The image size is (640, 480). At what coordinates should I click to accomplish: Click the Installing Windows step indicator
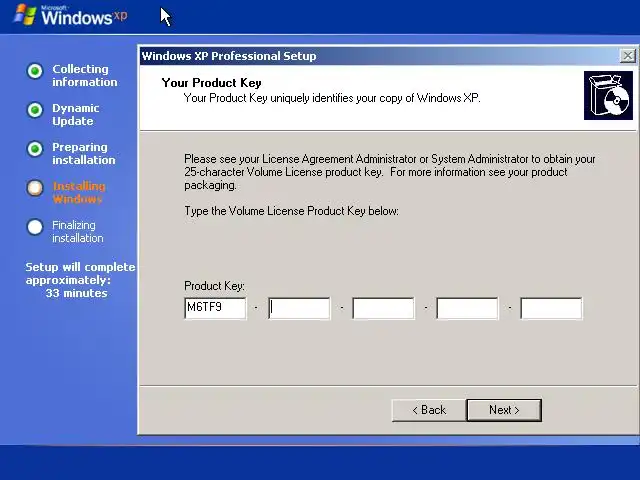click(35, 188)
